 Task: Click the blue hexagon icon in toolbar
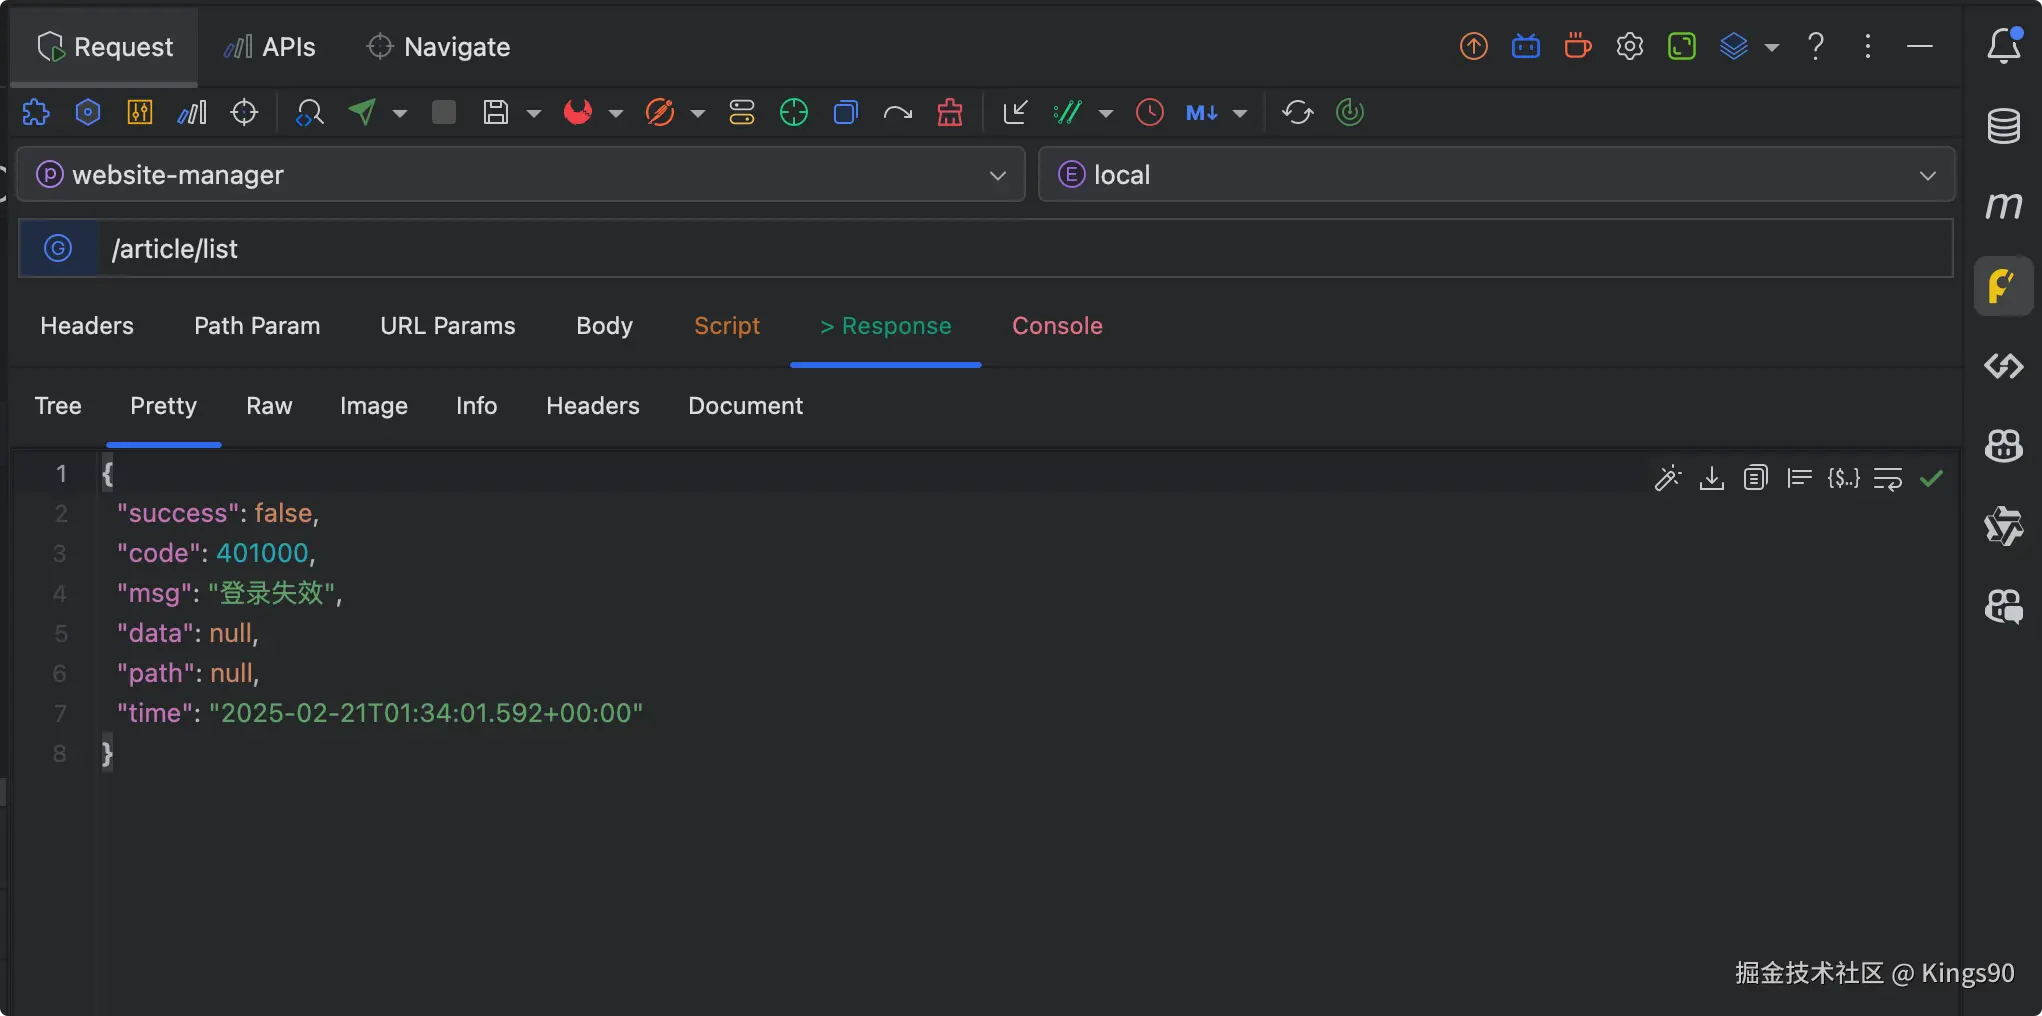click(88, 112)
